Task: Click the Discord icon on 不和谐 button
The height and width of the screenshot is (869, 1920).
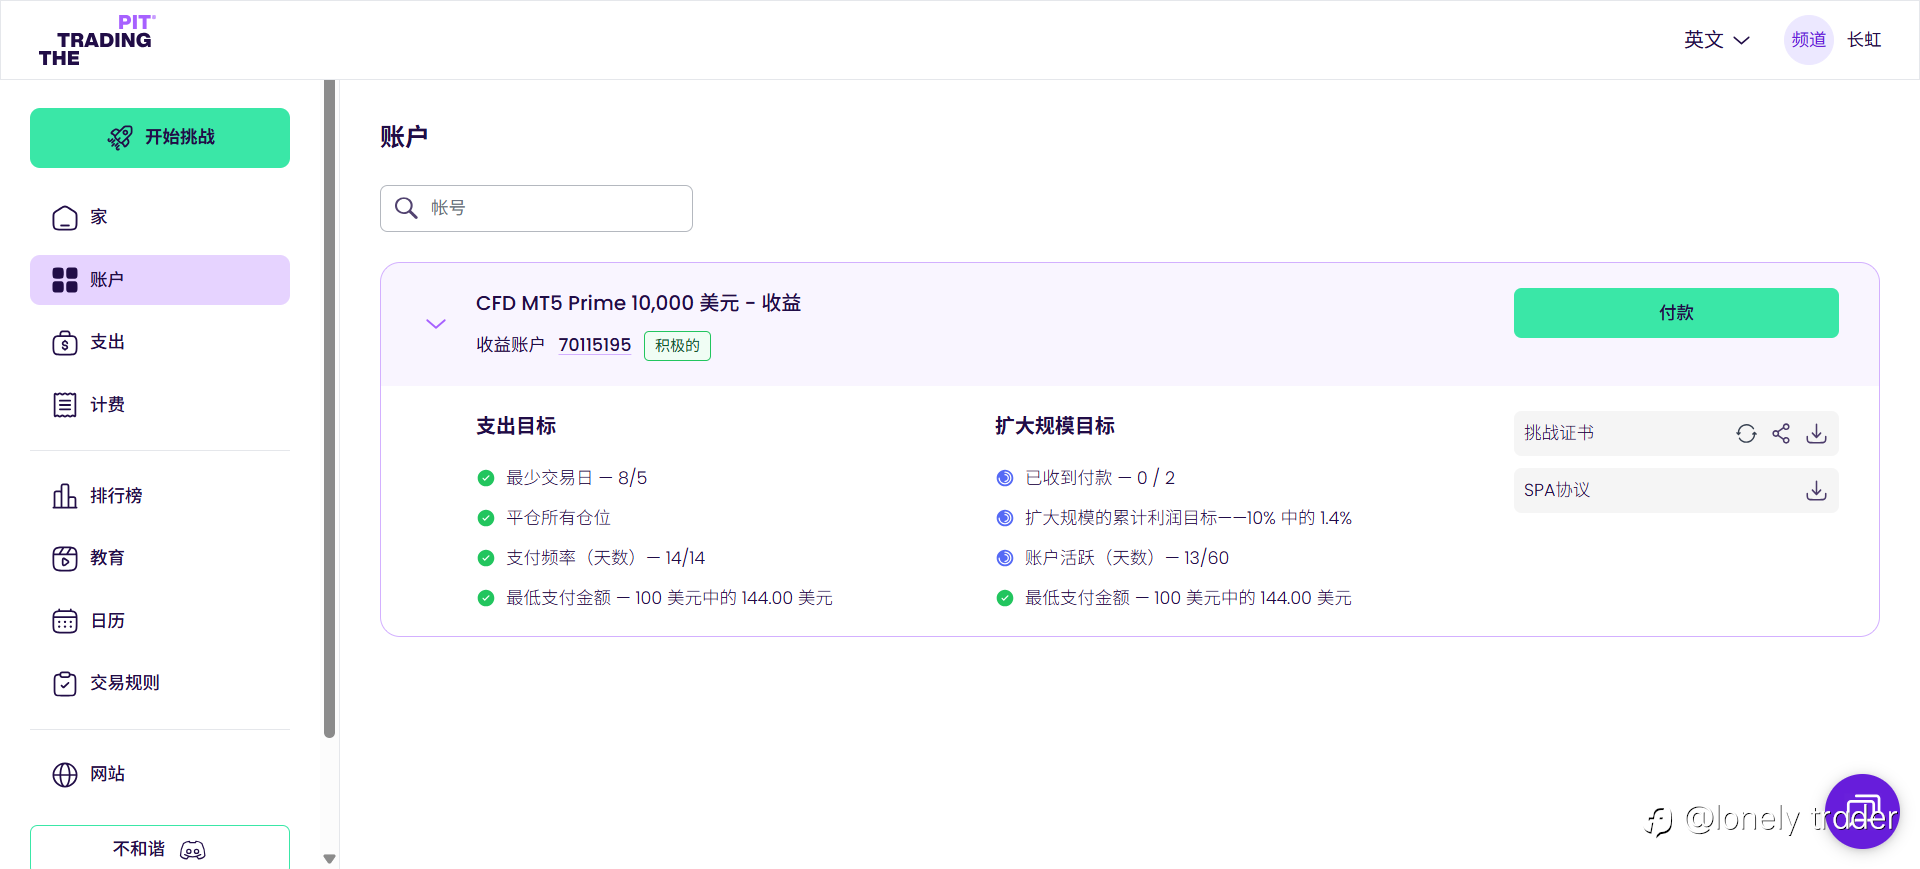Action: [x=193, y=850]
